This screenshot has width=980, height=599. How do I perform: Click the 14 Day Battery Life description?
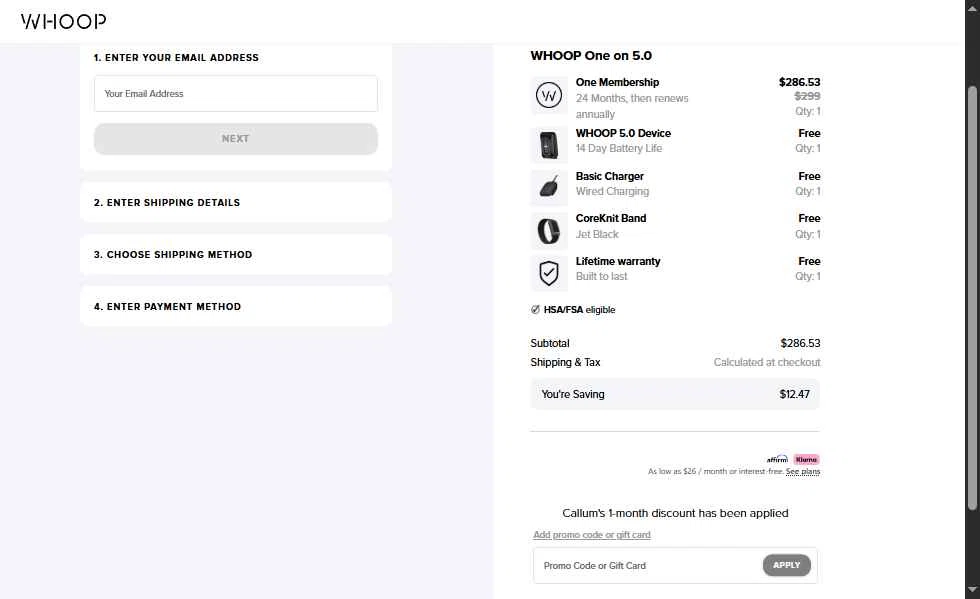619,148
